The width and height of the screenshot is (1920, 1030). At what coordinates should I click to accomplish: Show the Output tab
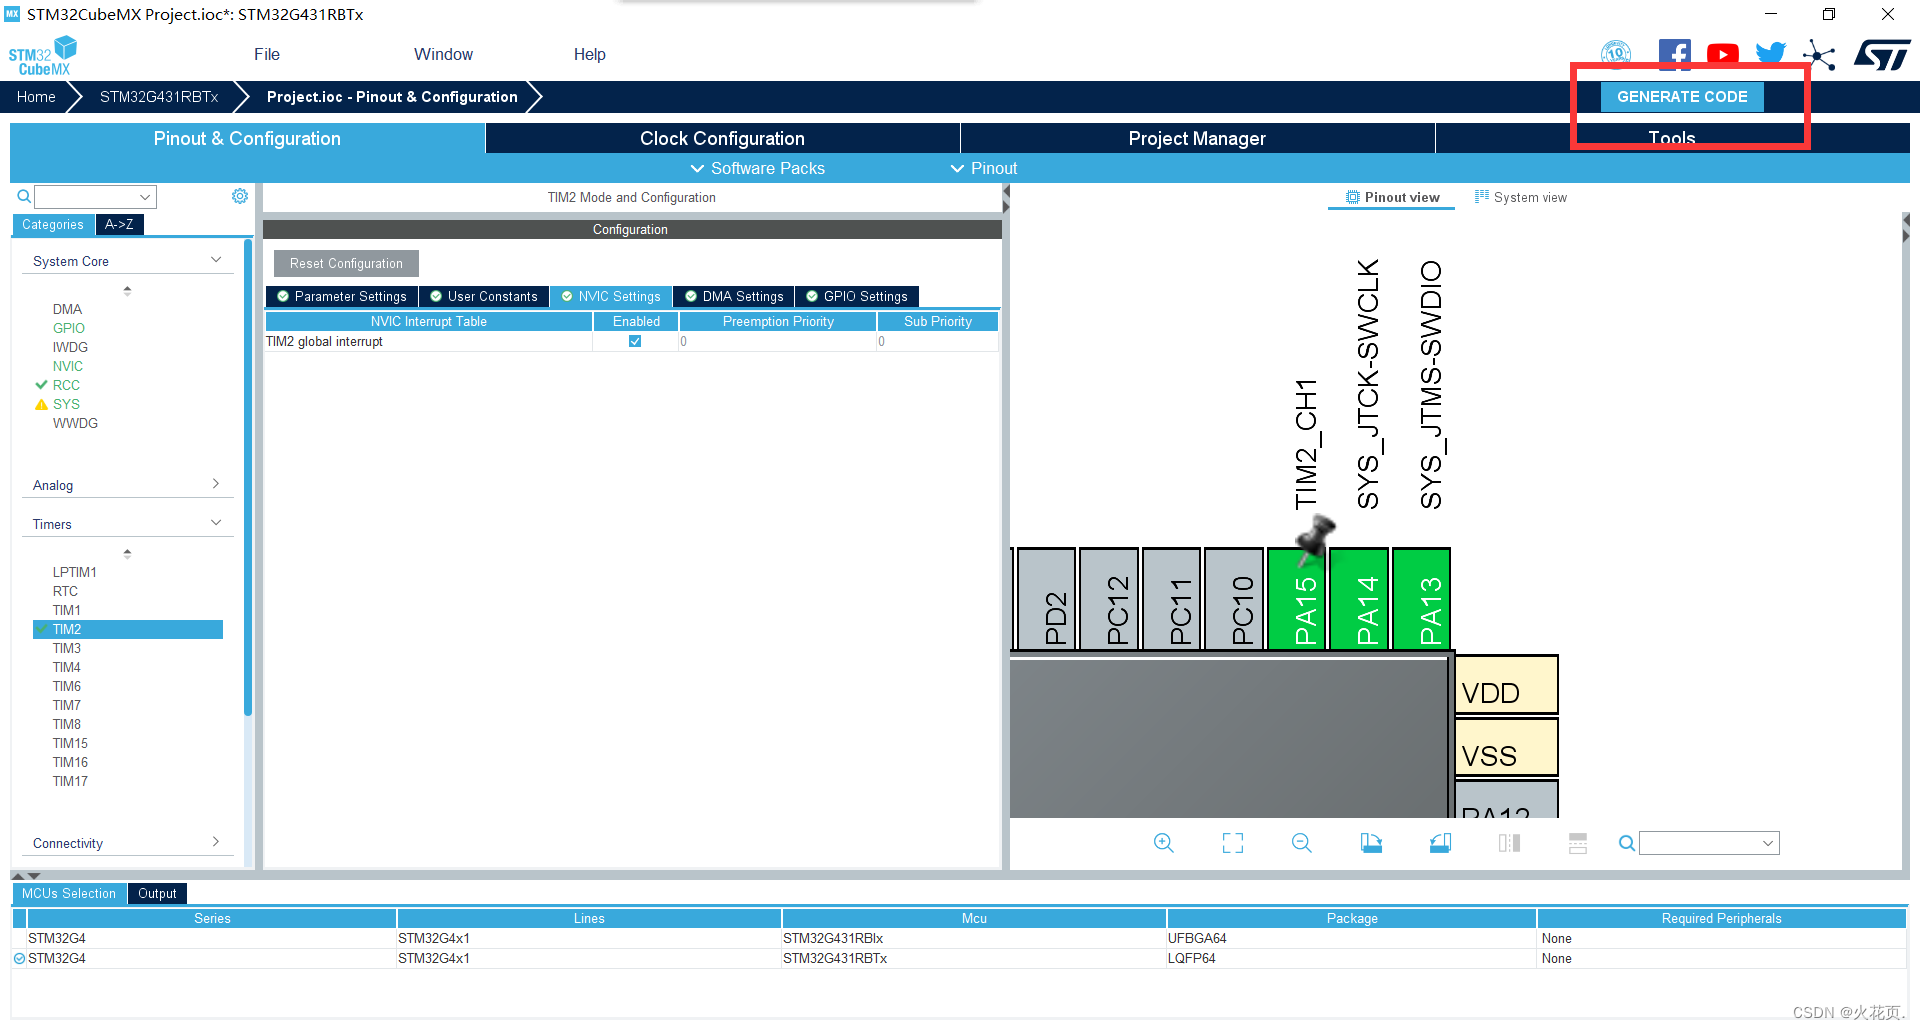pos(157,893)
